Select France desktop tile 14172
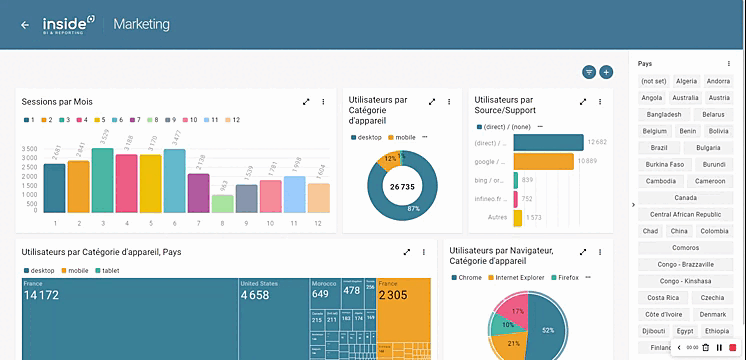Viewport: 746px width, 360px height. (x=129, y=319)
